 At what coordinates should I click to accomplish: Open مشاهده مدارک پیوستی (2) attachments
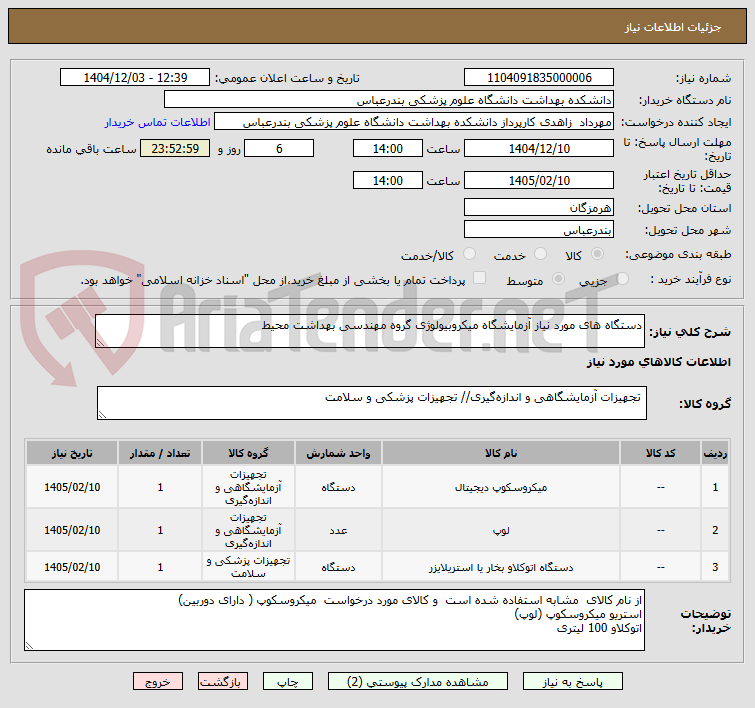coord(417,682)
